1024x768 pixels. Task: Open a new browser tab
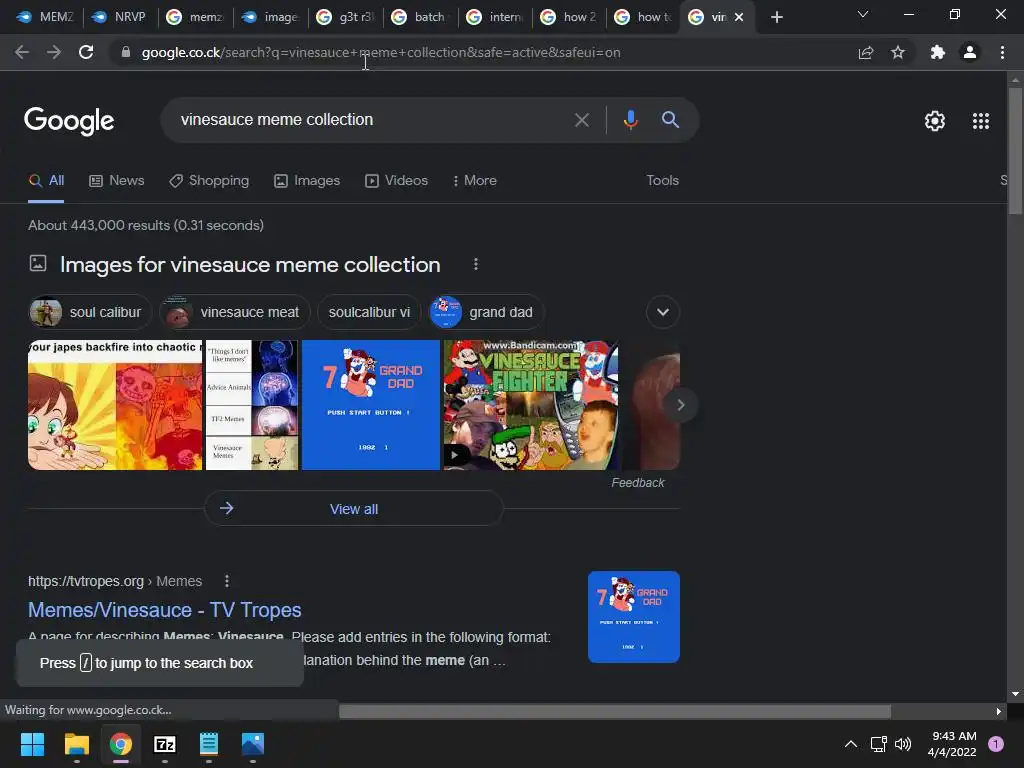point(776,17)
